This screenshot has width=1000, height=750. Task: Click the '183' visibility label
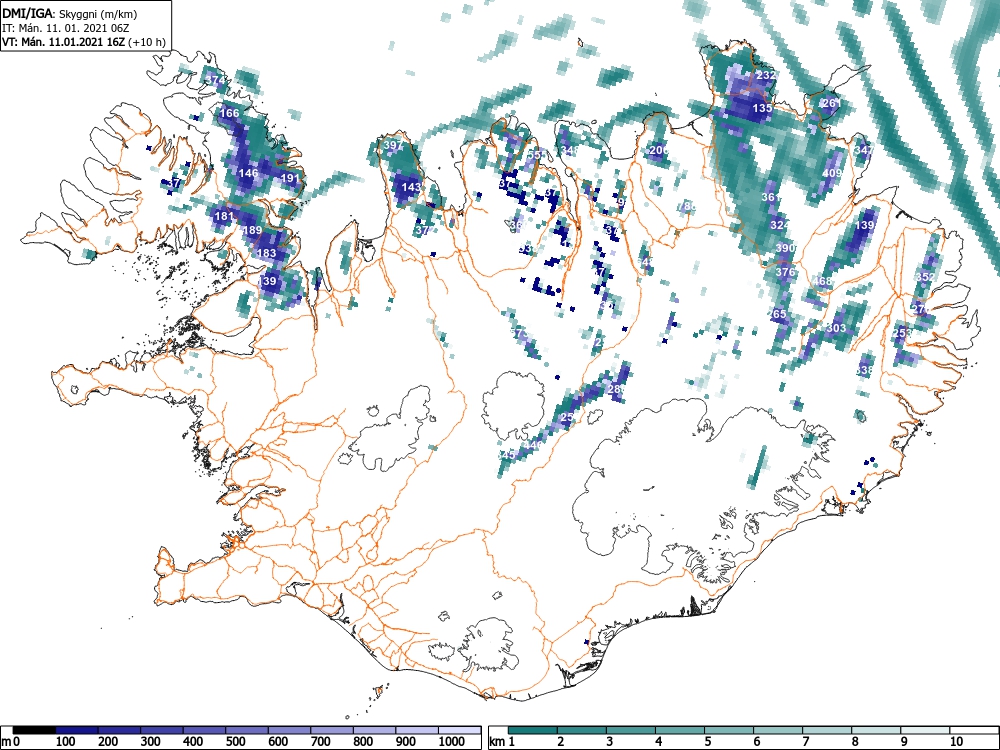point(266,253)
